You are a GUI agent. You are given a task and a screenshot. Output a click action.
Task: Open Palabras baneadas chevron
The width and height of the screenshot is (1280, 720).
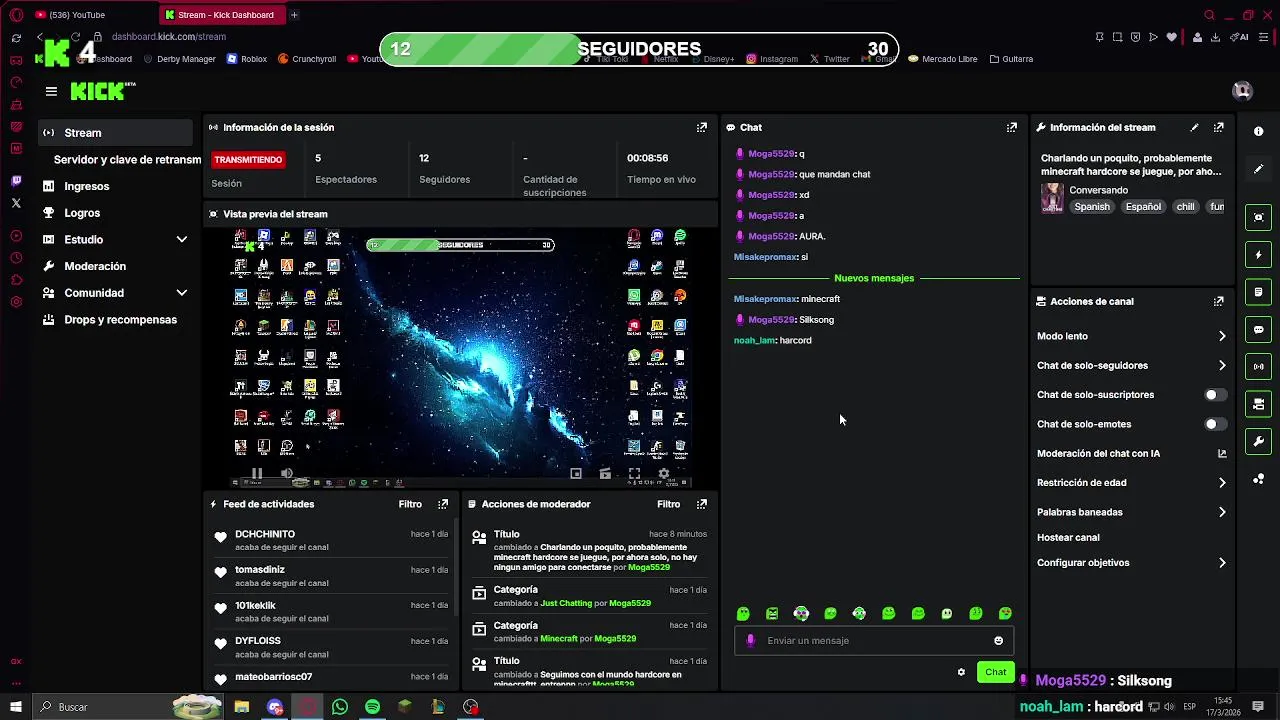(1221, 512)
